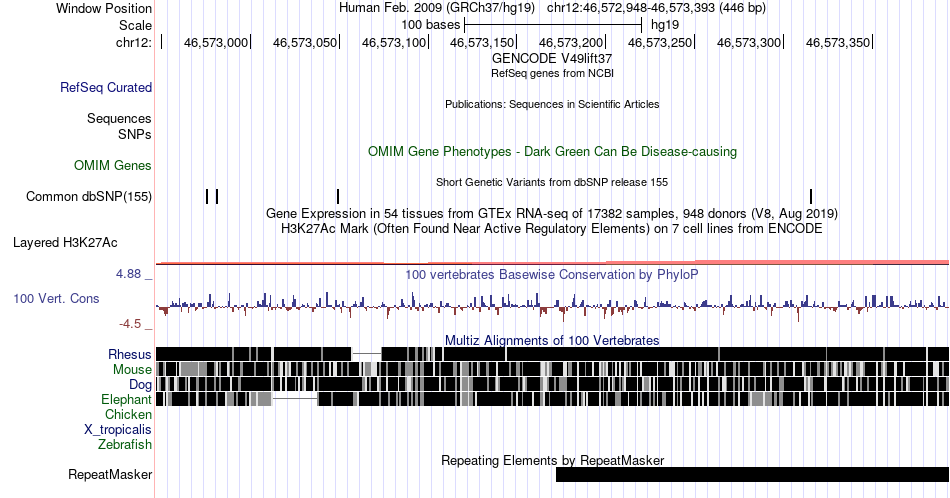Click the Rhesus alignment species label
This screenshot has width=950, height=498.
click(130, 354)
